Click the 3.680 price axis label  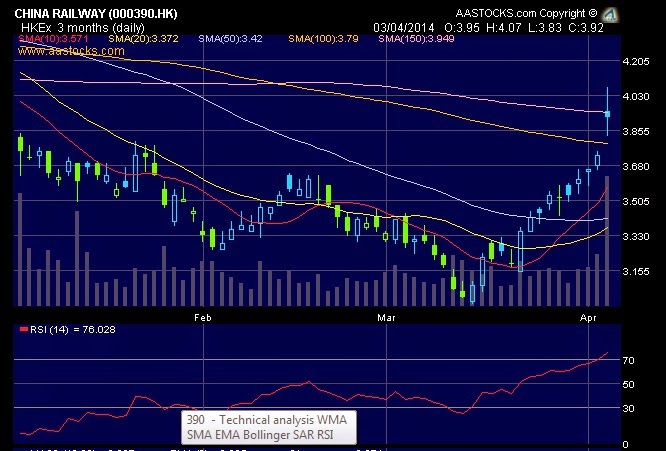click(635, 166)
